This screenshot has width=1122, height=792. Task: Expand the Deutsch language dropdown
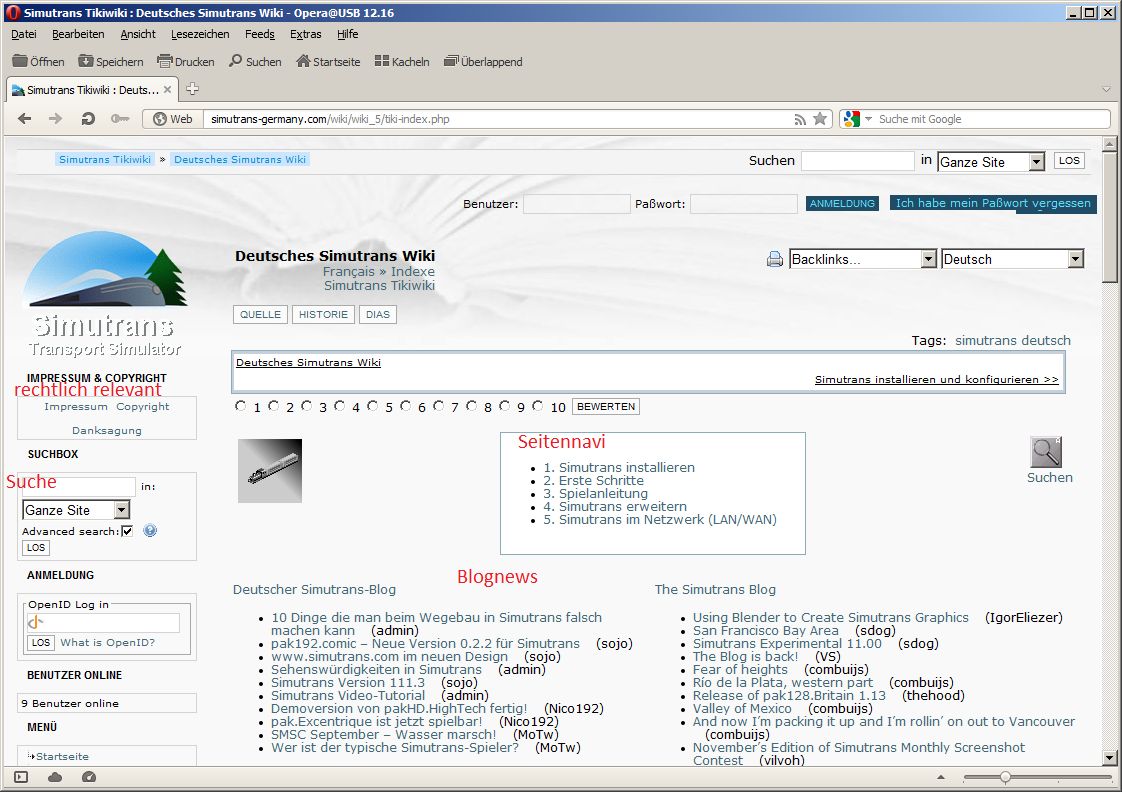click(1075, 259)
